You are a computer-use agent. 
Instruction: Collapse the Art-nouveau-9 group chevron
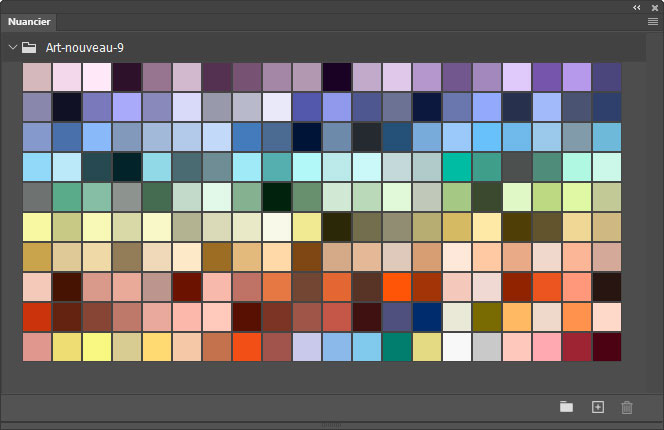[x=12, y=47]
